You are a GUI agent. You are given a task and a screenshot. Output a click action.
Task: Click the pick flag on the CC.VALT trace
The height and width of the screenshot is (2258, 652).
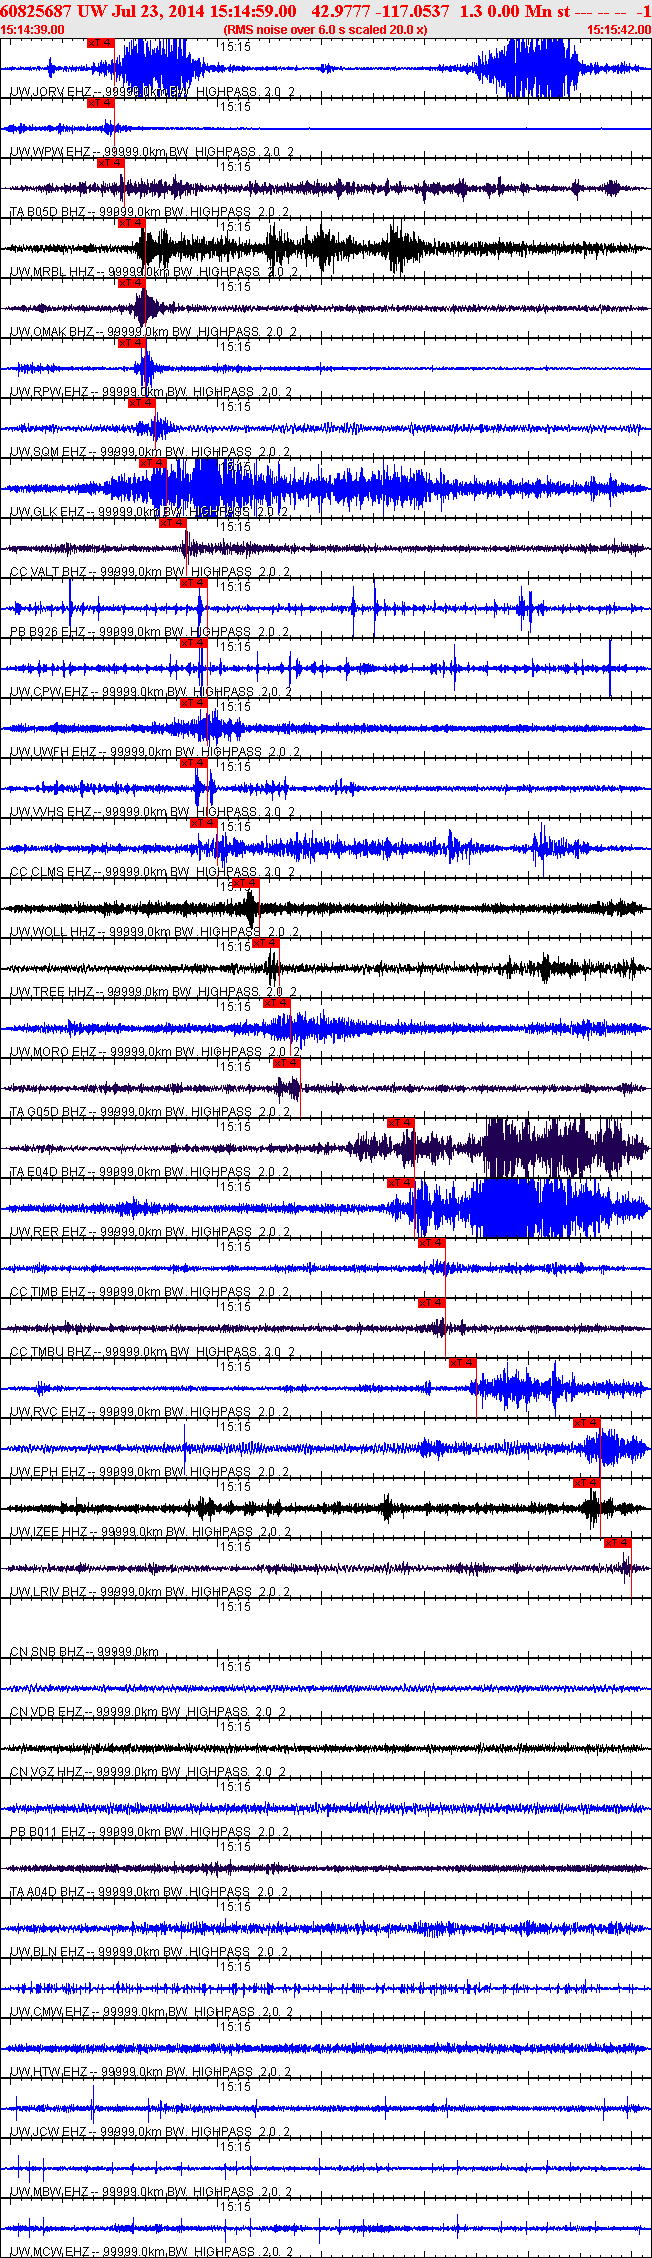(173, 523)
